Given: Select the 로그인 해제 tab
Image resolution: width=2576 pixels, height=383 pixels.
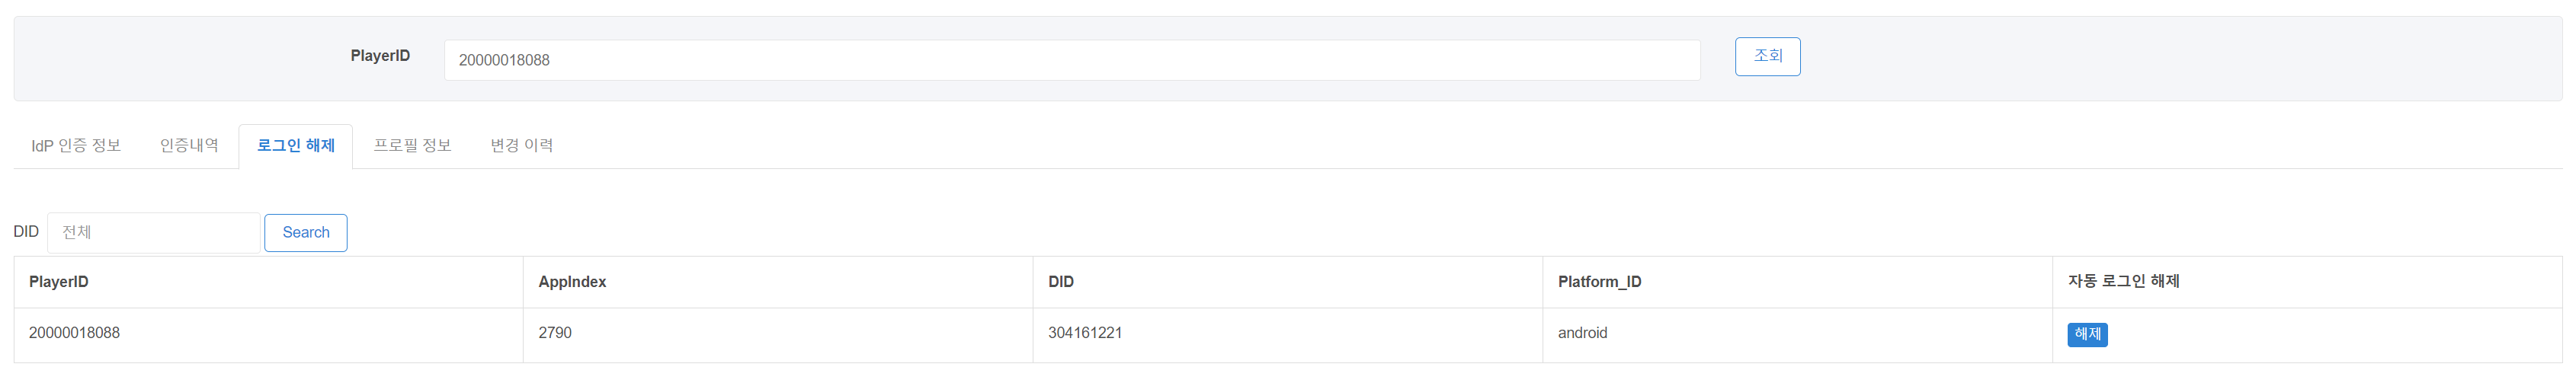Looking at the screenshot, I should [x=295, y=146].
